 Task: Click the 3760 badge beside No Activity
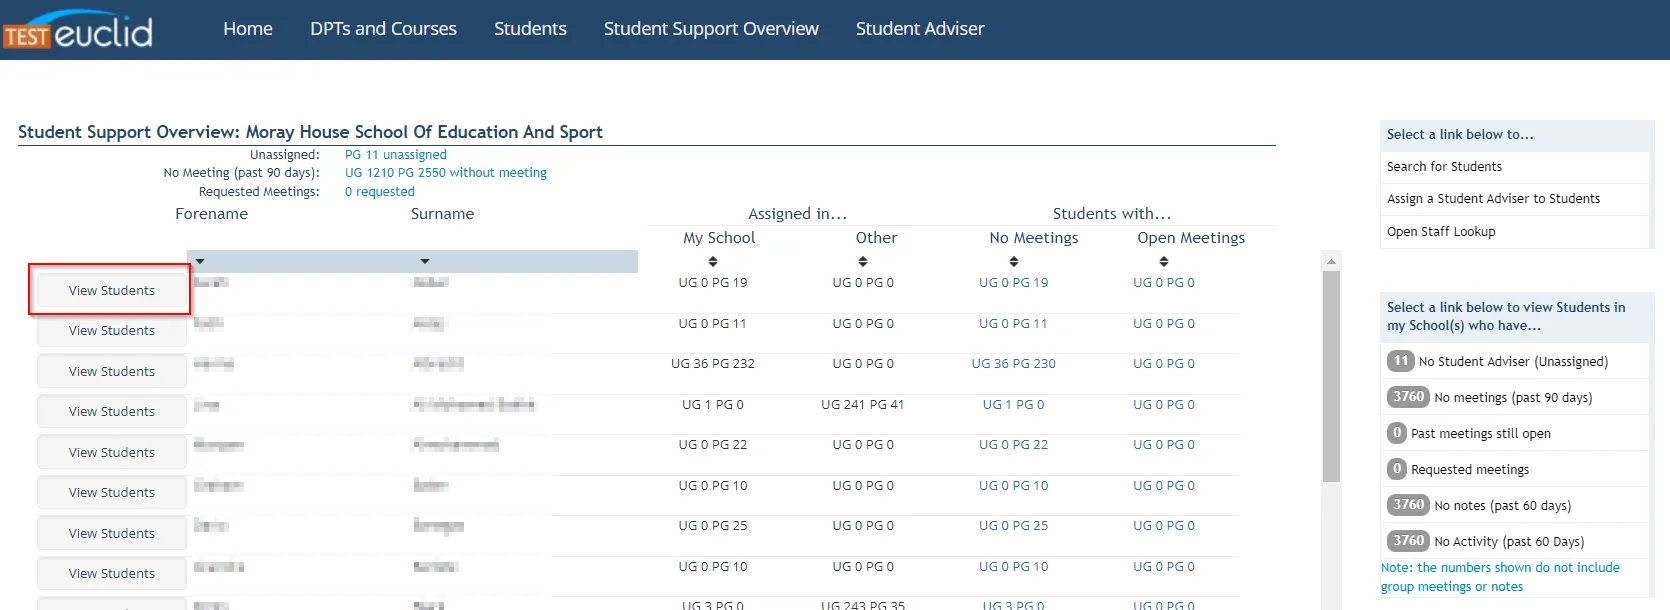click(1408, 541)
